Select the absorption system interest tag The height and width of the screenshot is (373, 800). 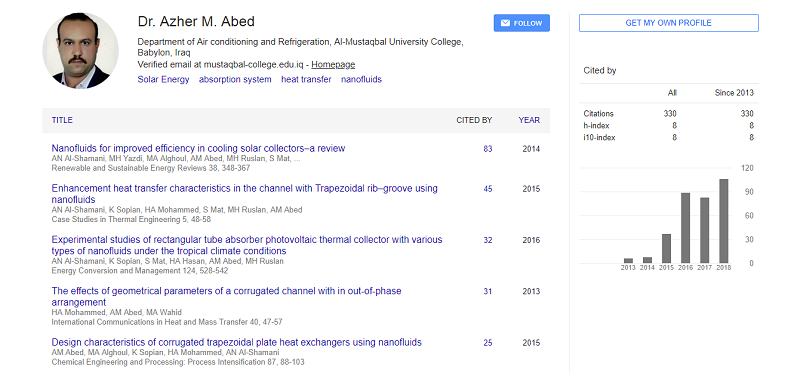[235, 80]
